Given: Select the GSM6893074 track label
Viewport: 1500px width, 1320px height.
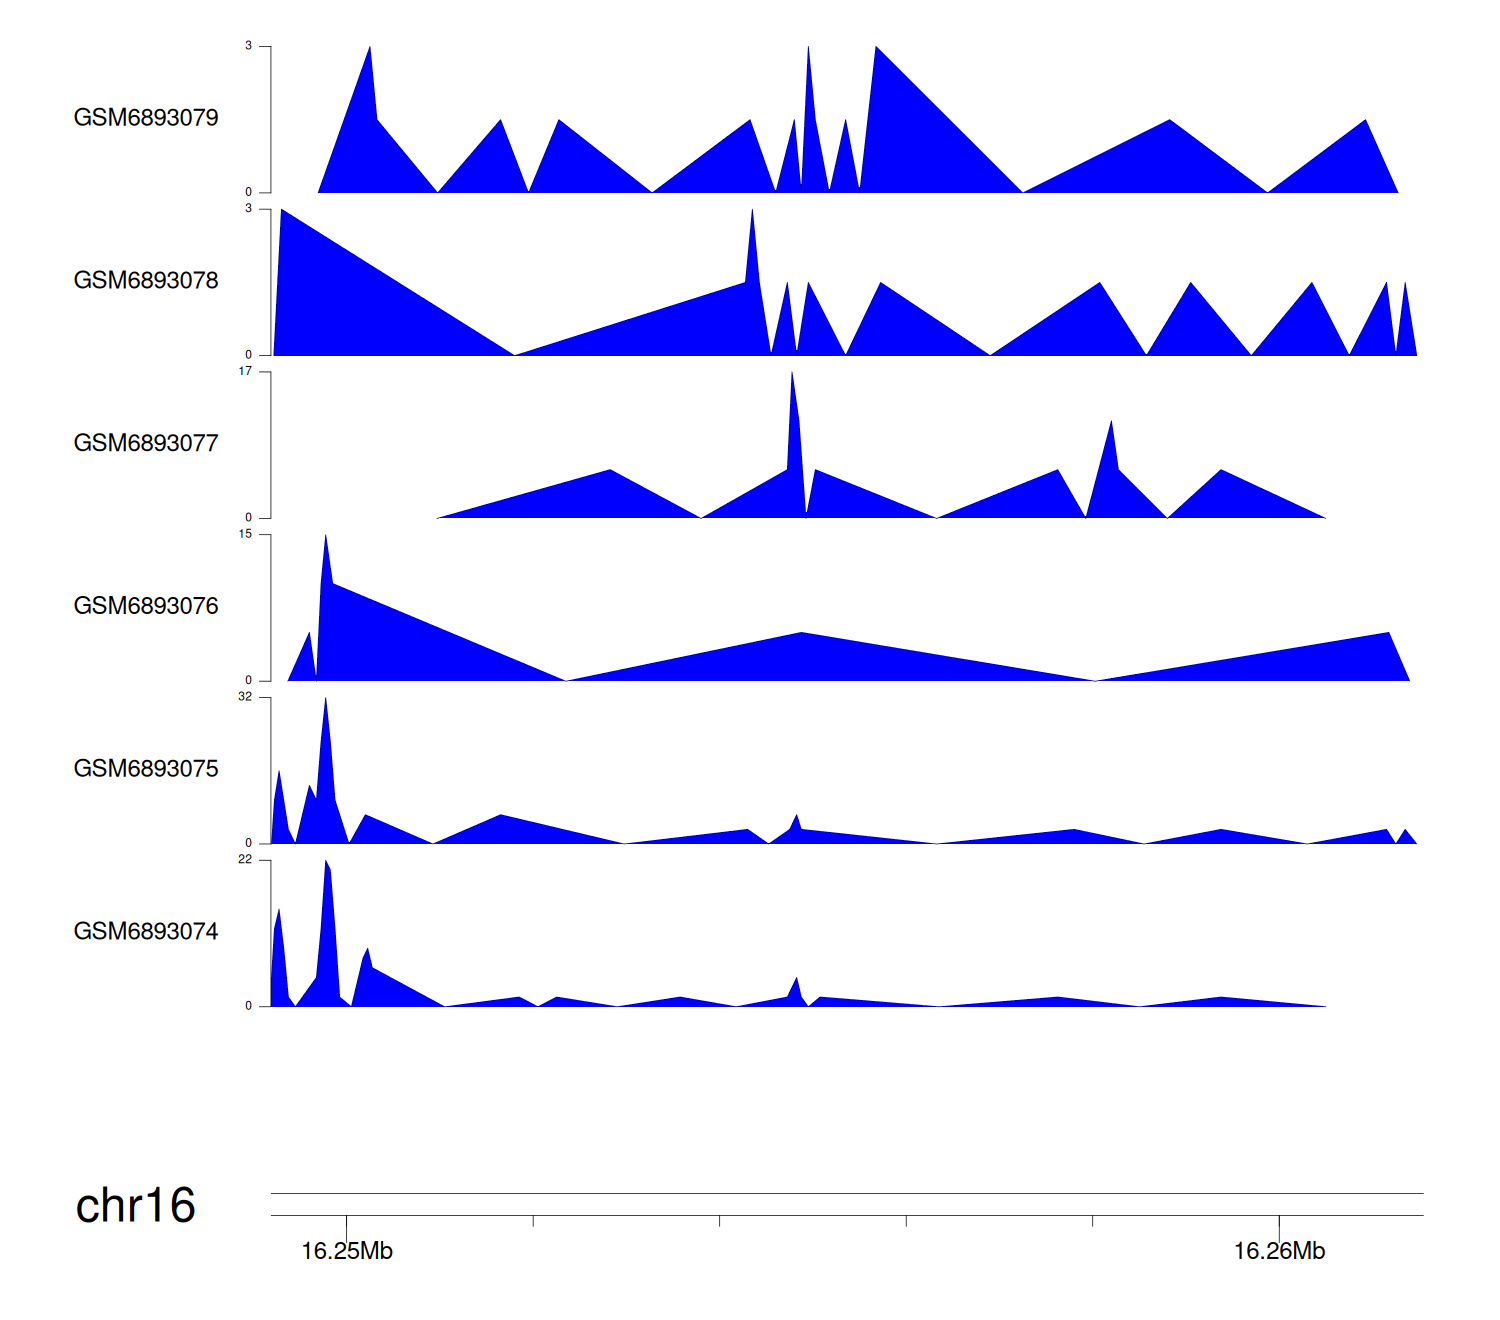Looking at the screenshot, I should [x=146, y=932].
